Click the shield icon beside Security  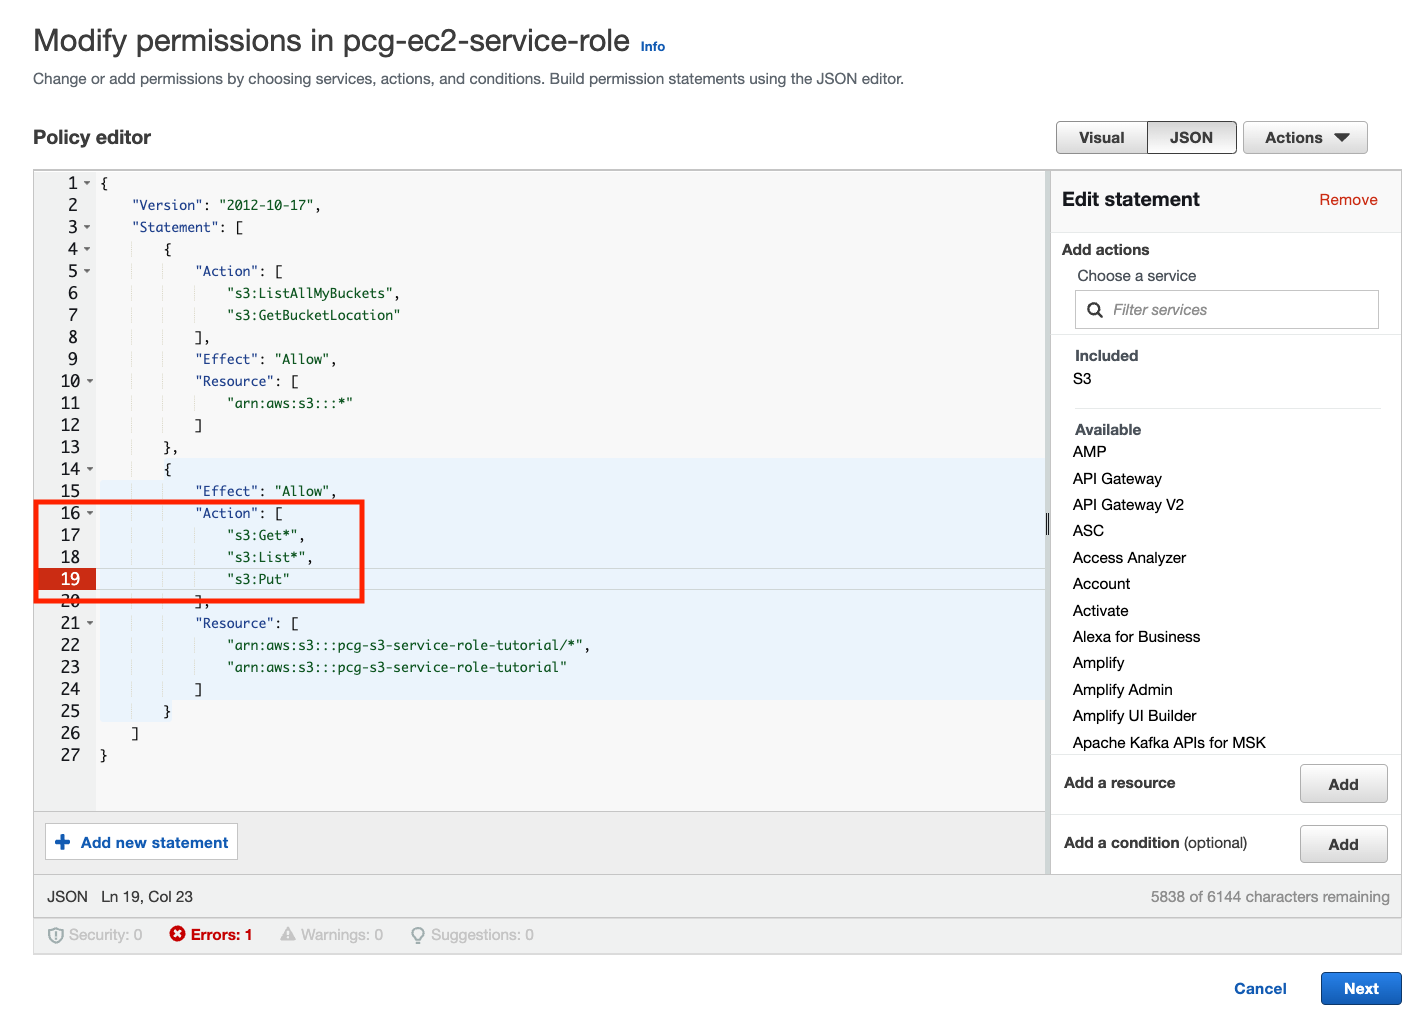click(x=56, y=935)
